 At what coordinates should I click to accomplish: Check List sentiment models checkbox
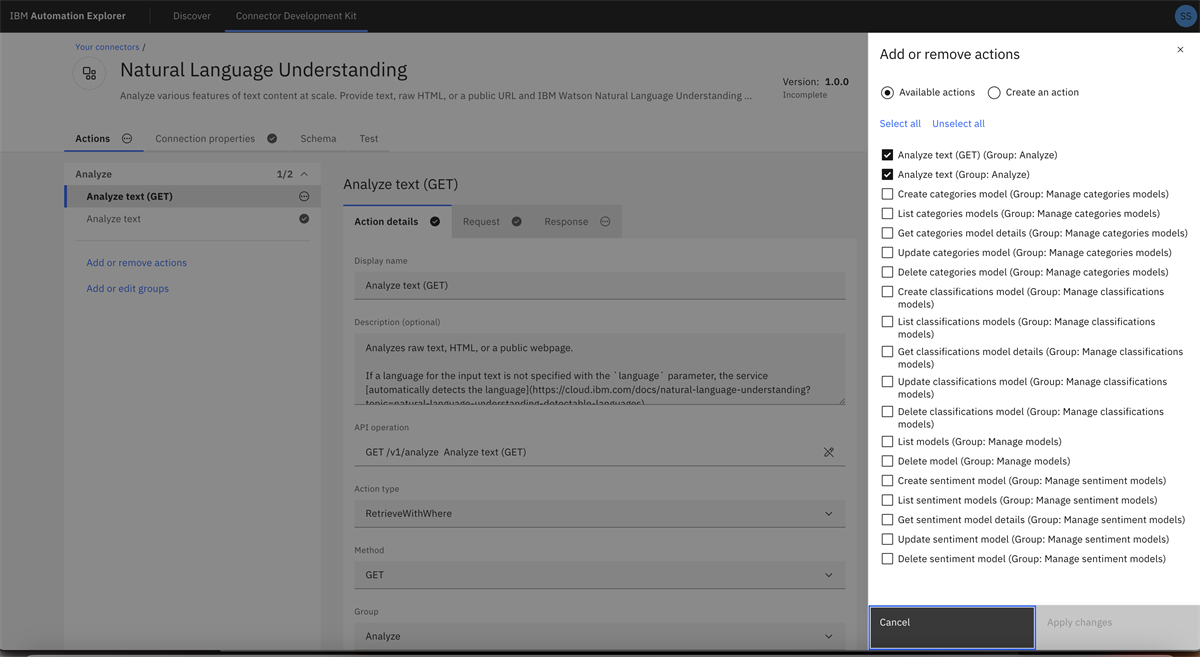point(887,500)
